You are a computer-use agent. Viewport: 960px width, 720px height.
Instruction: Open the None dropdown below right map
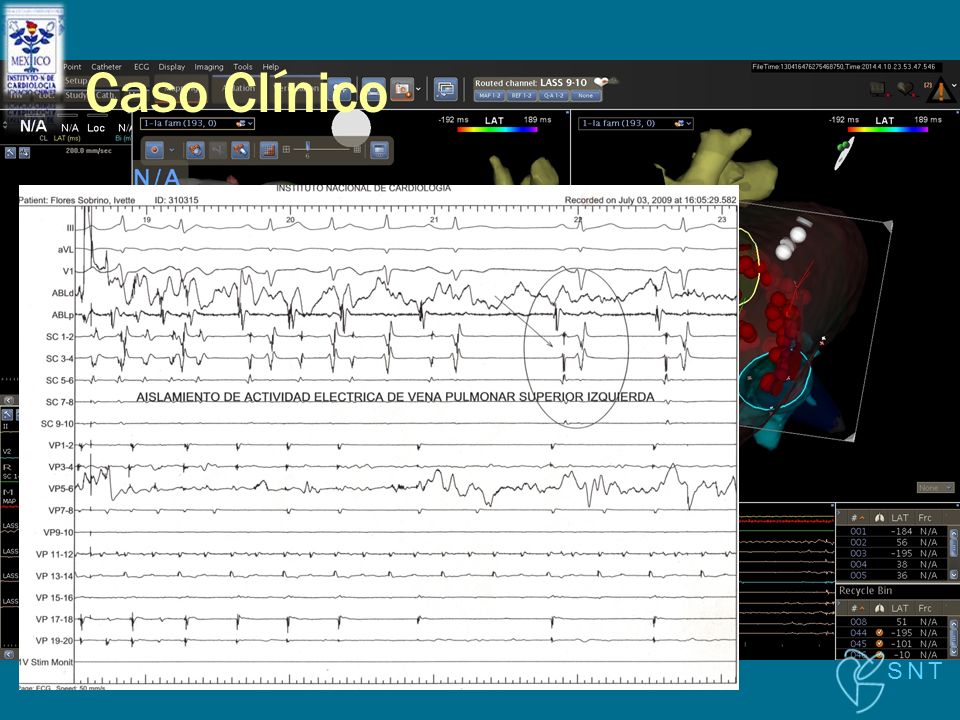click(x=935, y=487)
